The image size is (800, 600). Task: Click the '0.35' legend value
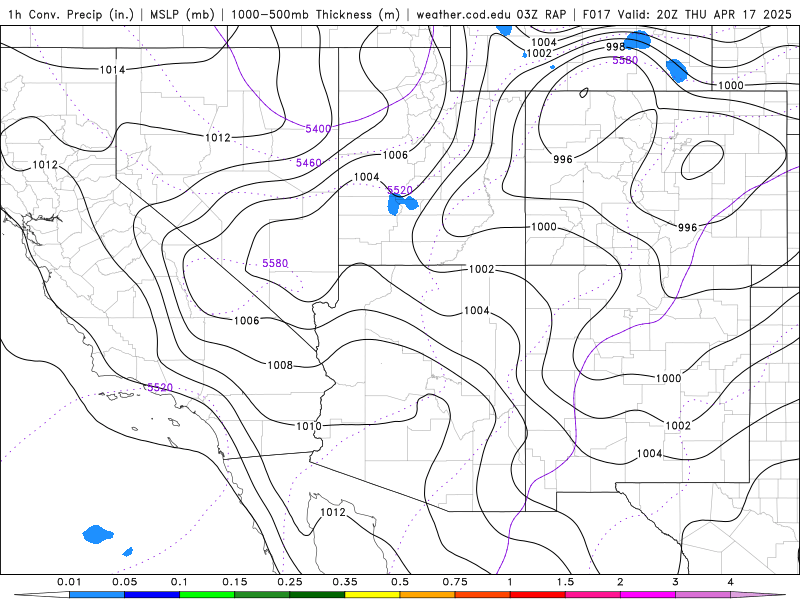345,582
